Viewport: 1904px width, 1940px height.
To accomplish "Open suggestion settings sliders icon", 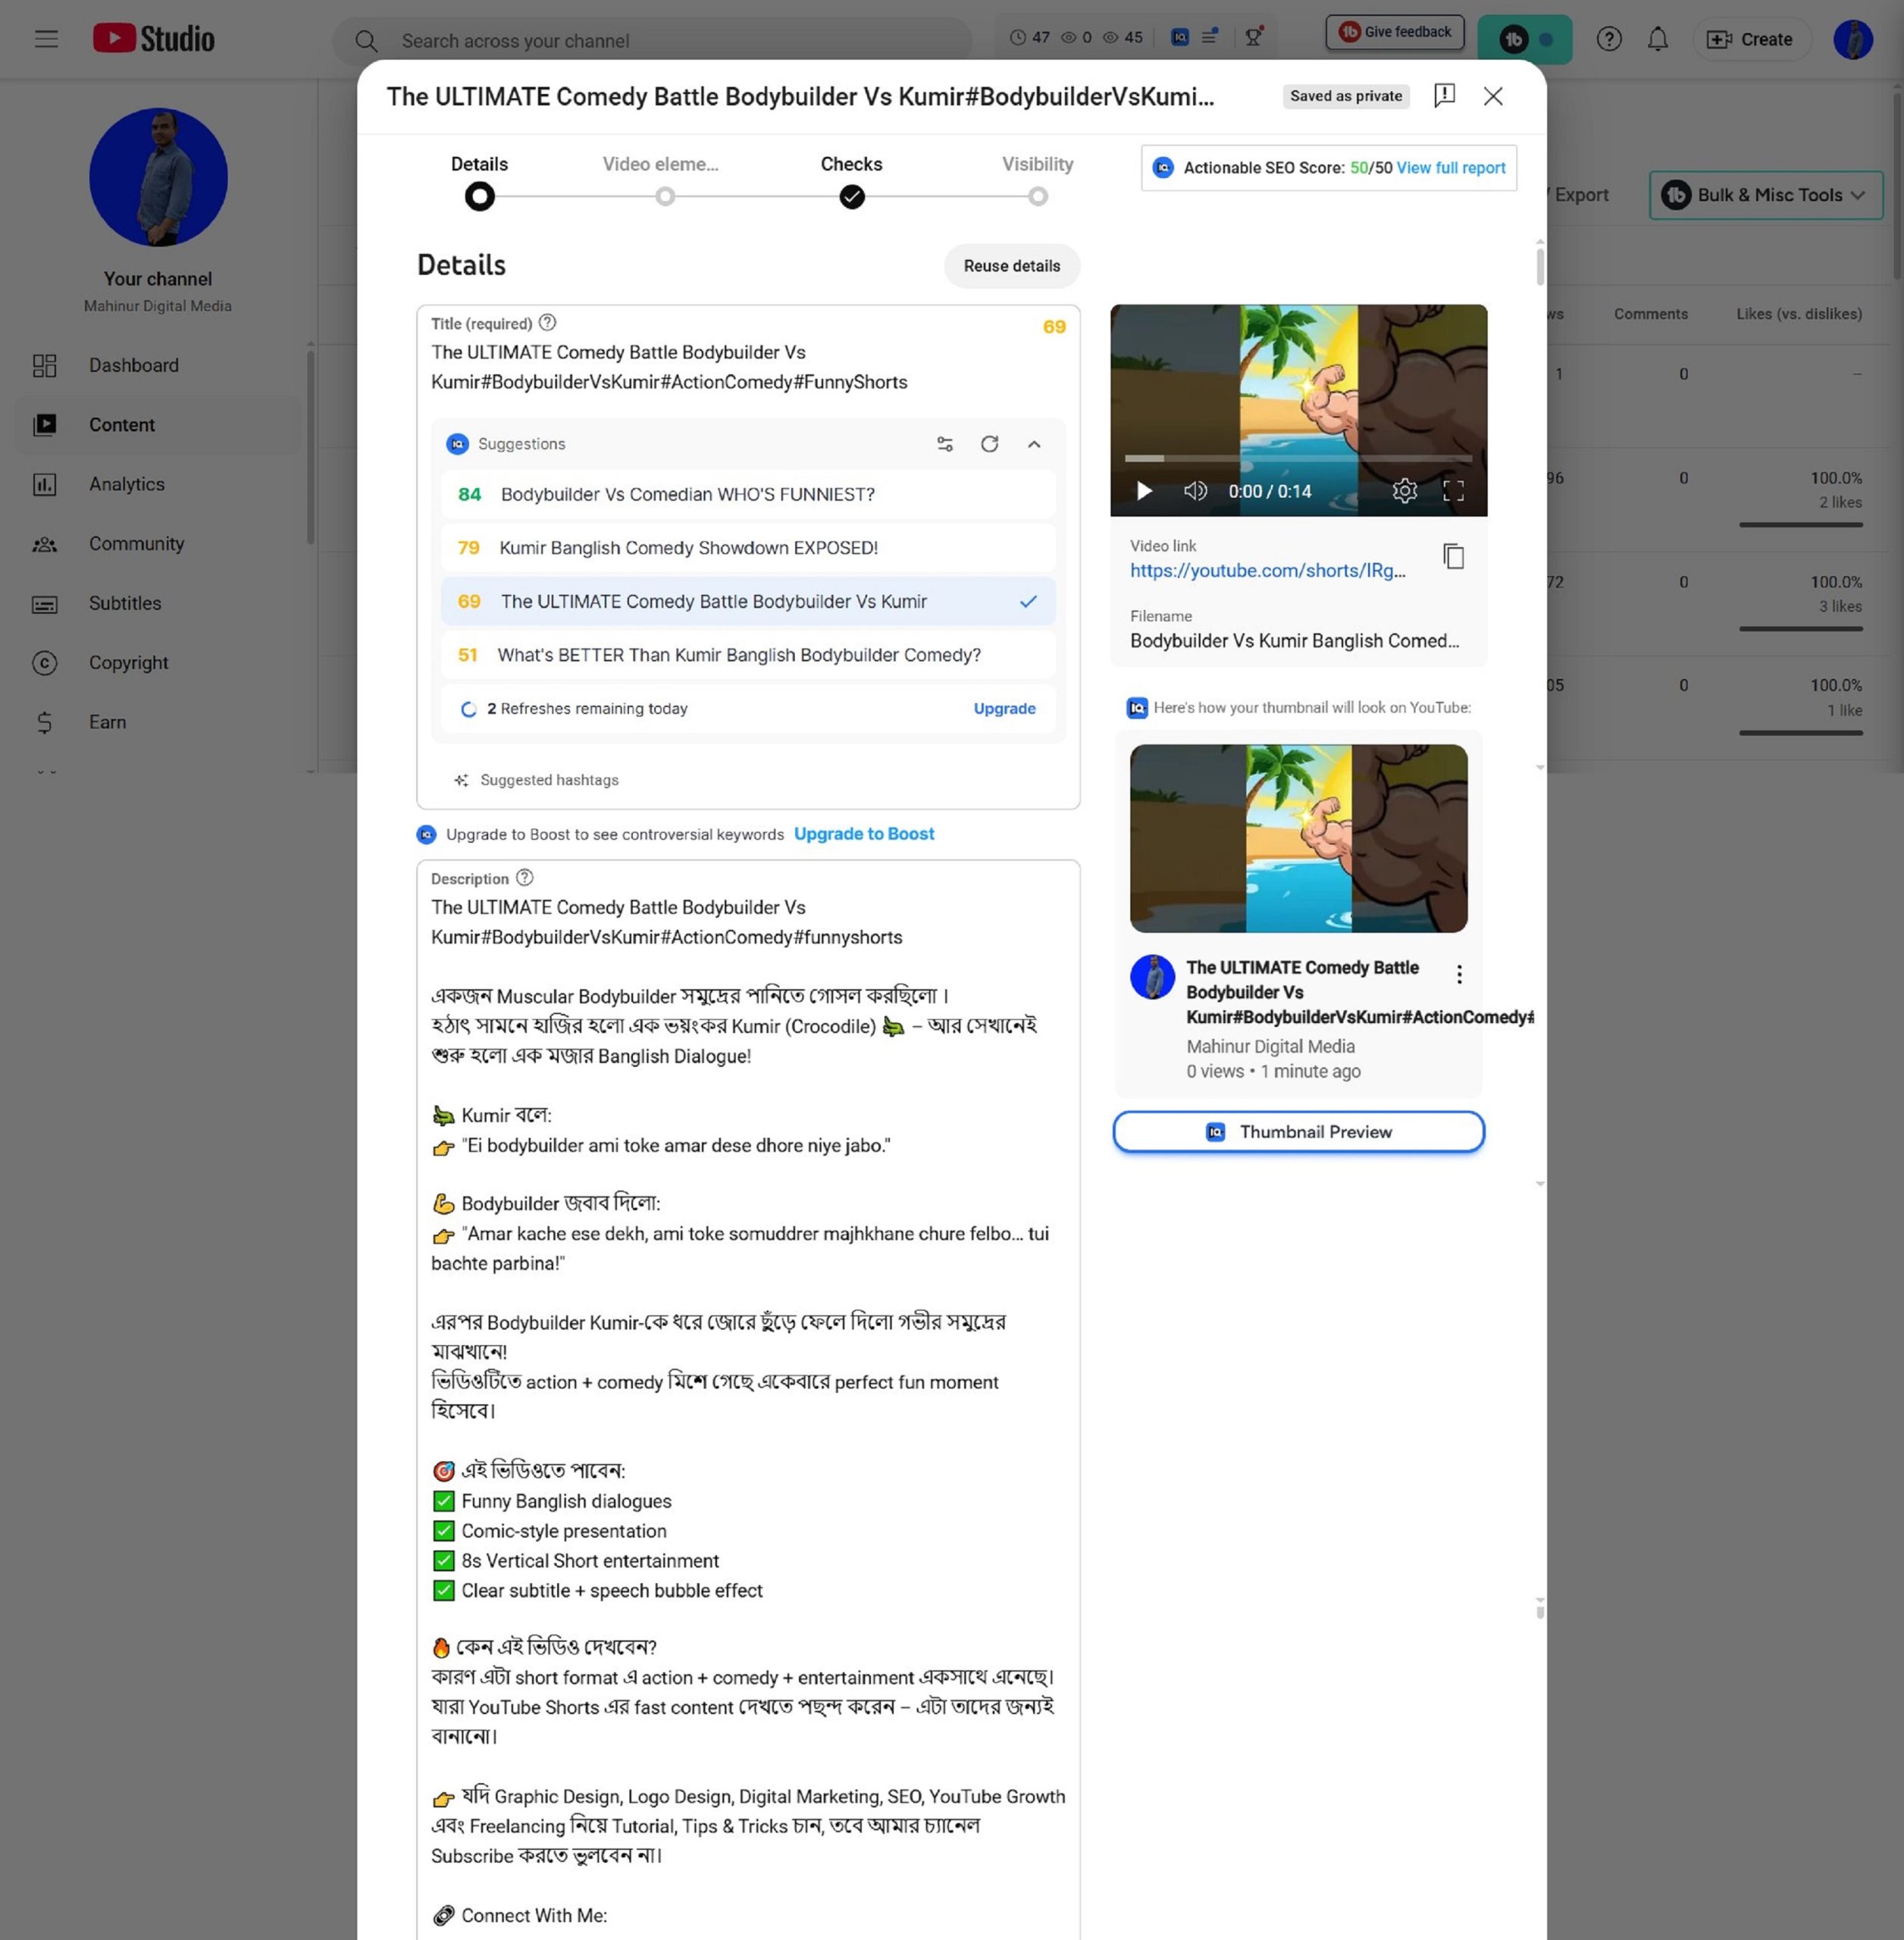I will point(945,444).
